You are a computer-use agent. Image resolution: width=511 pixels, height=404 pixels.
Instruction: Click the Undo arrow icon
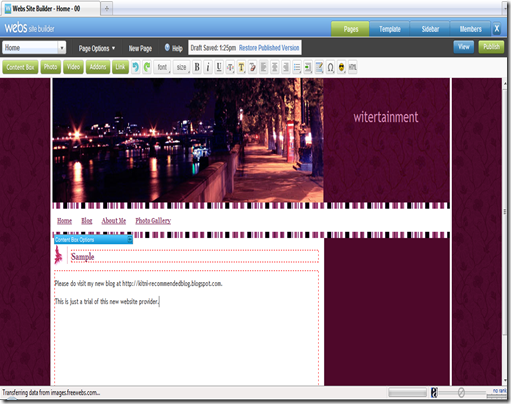pos(135,67)
